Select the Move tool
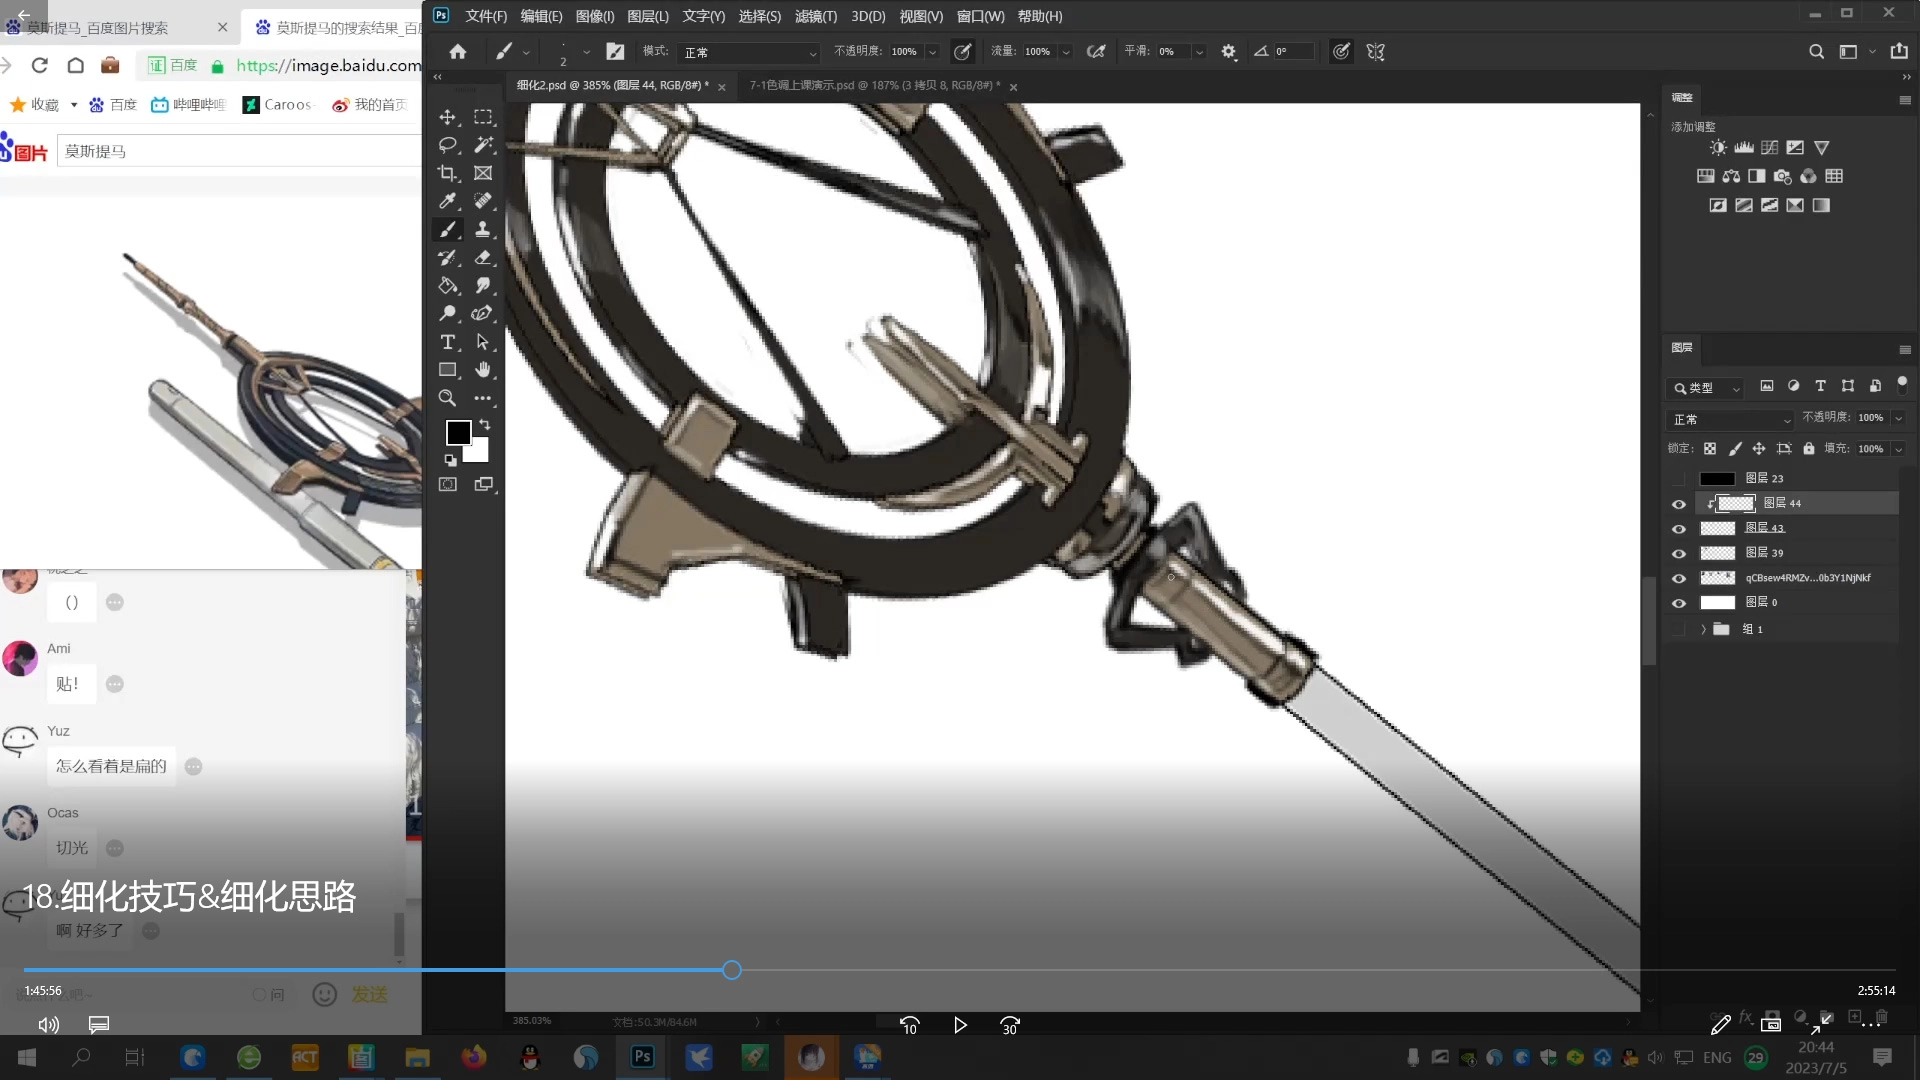Screen dimensions: 1920x1080 point(447,117)
